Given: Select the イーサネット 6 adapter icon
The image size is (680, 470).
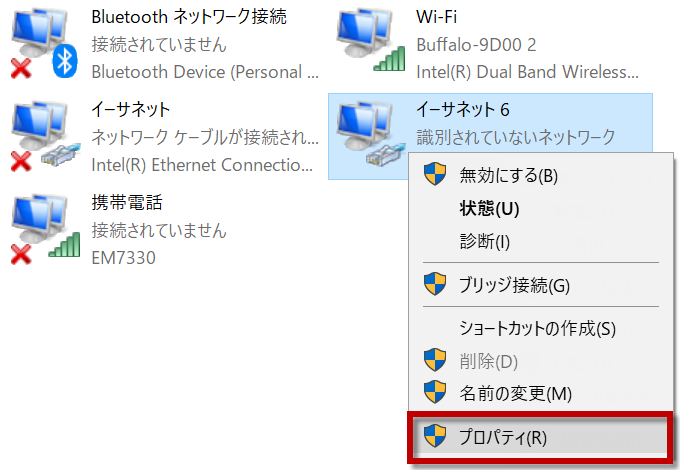Looking at the screenshot, I should 369,134.
